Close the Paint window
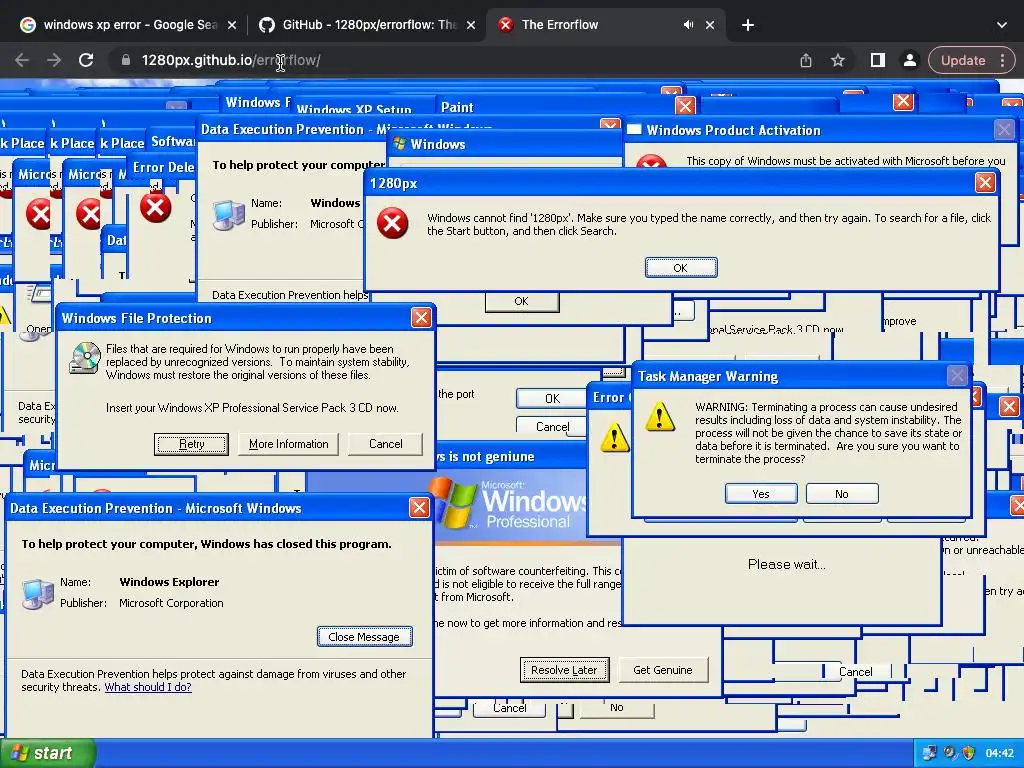The image size is (1024, 768). click(x=685, y=106)
